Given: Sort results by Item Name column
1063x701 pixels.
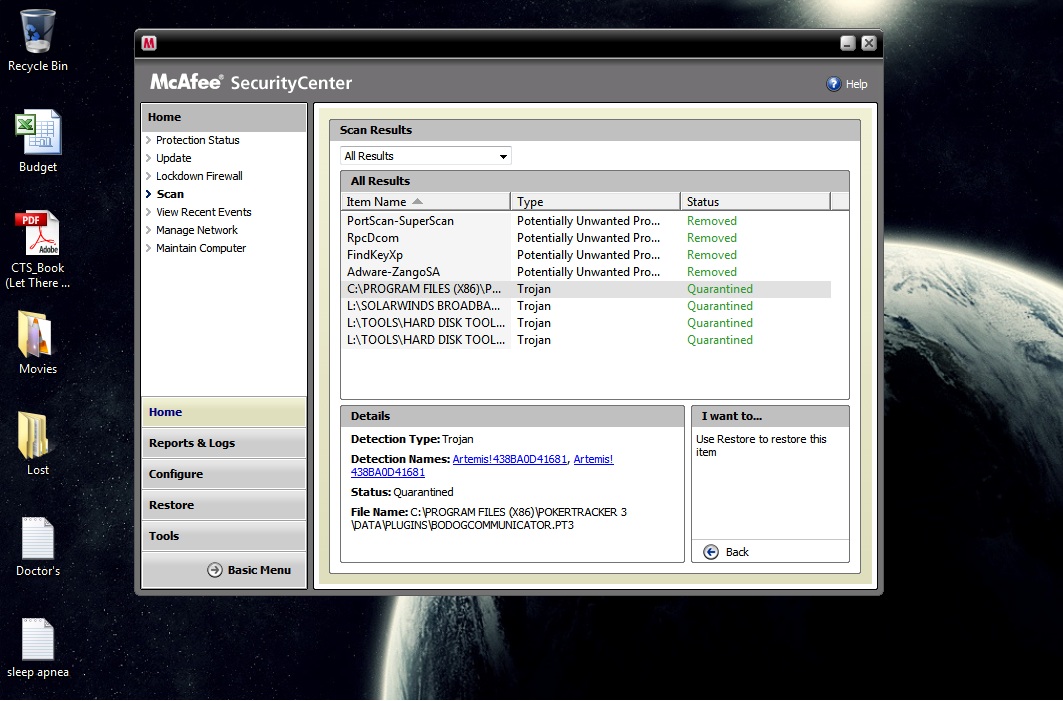Looking at the screenshot, I should click(425, 202).
